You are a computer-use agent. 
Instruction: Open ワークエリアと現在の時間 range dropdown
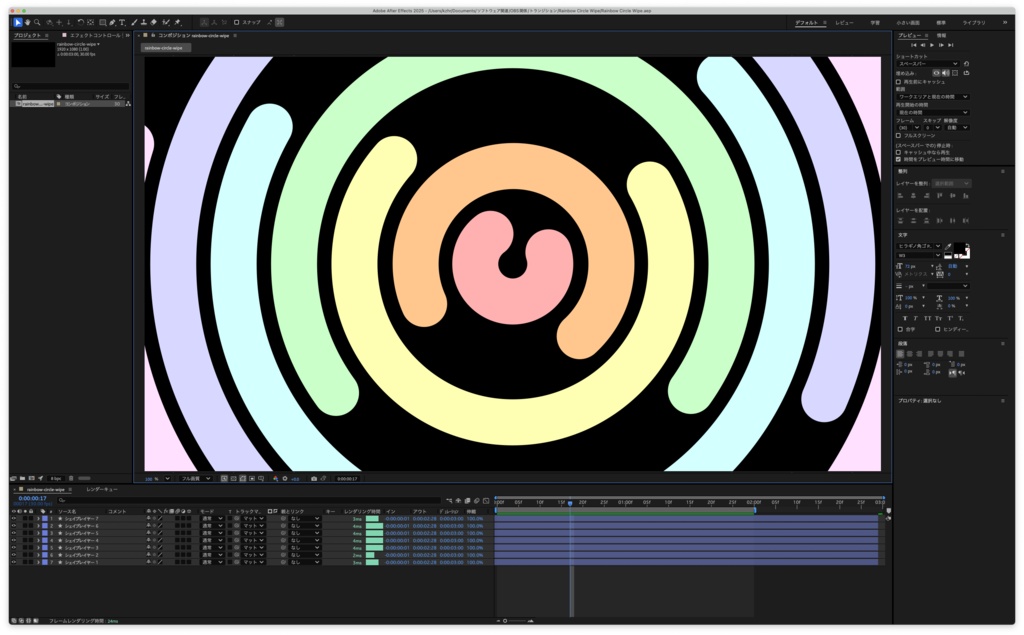(933, 97)
